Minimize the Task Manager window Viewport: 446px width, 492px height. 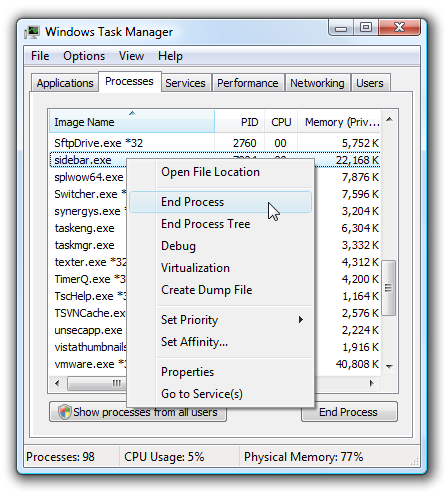[341, 27]
